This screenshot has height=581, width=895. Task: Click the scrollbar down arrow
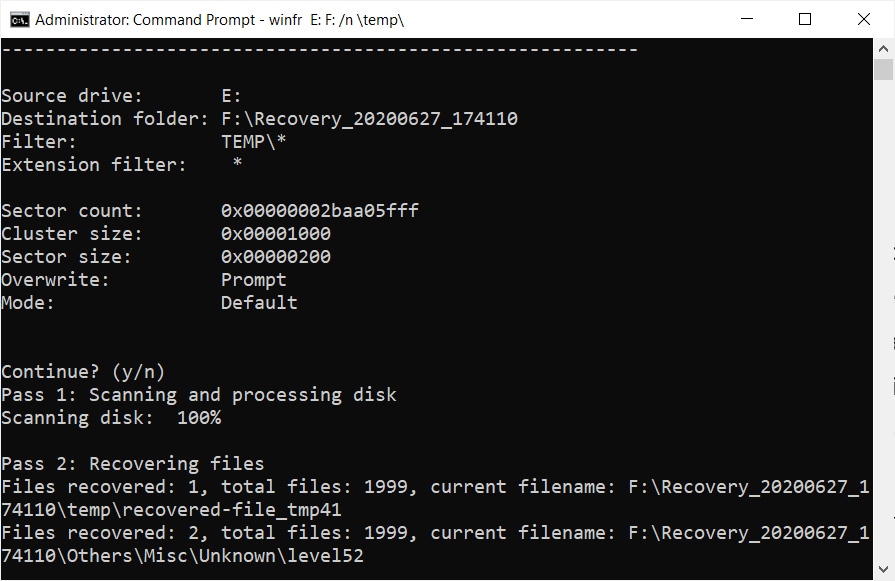coord(883,571)
